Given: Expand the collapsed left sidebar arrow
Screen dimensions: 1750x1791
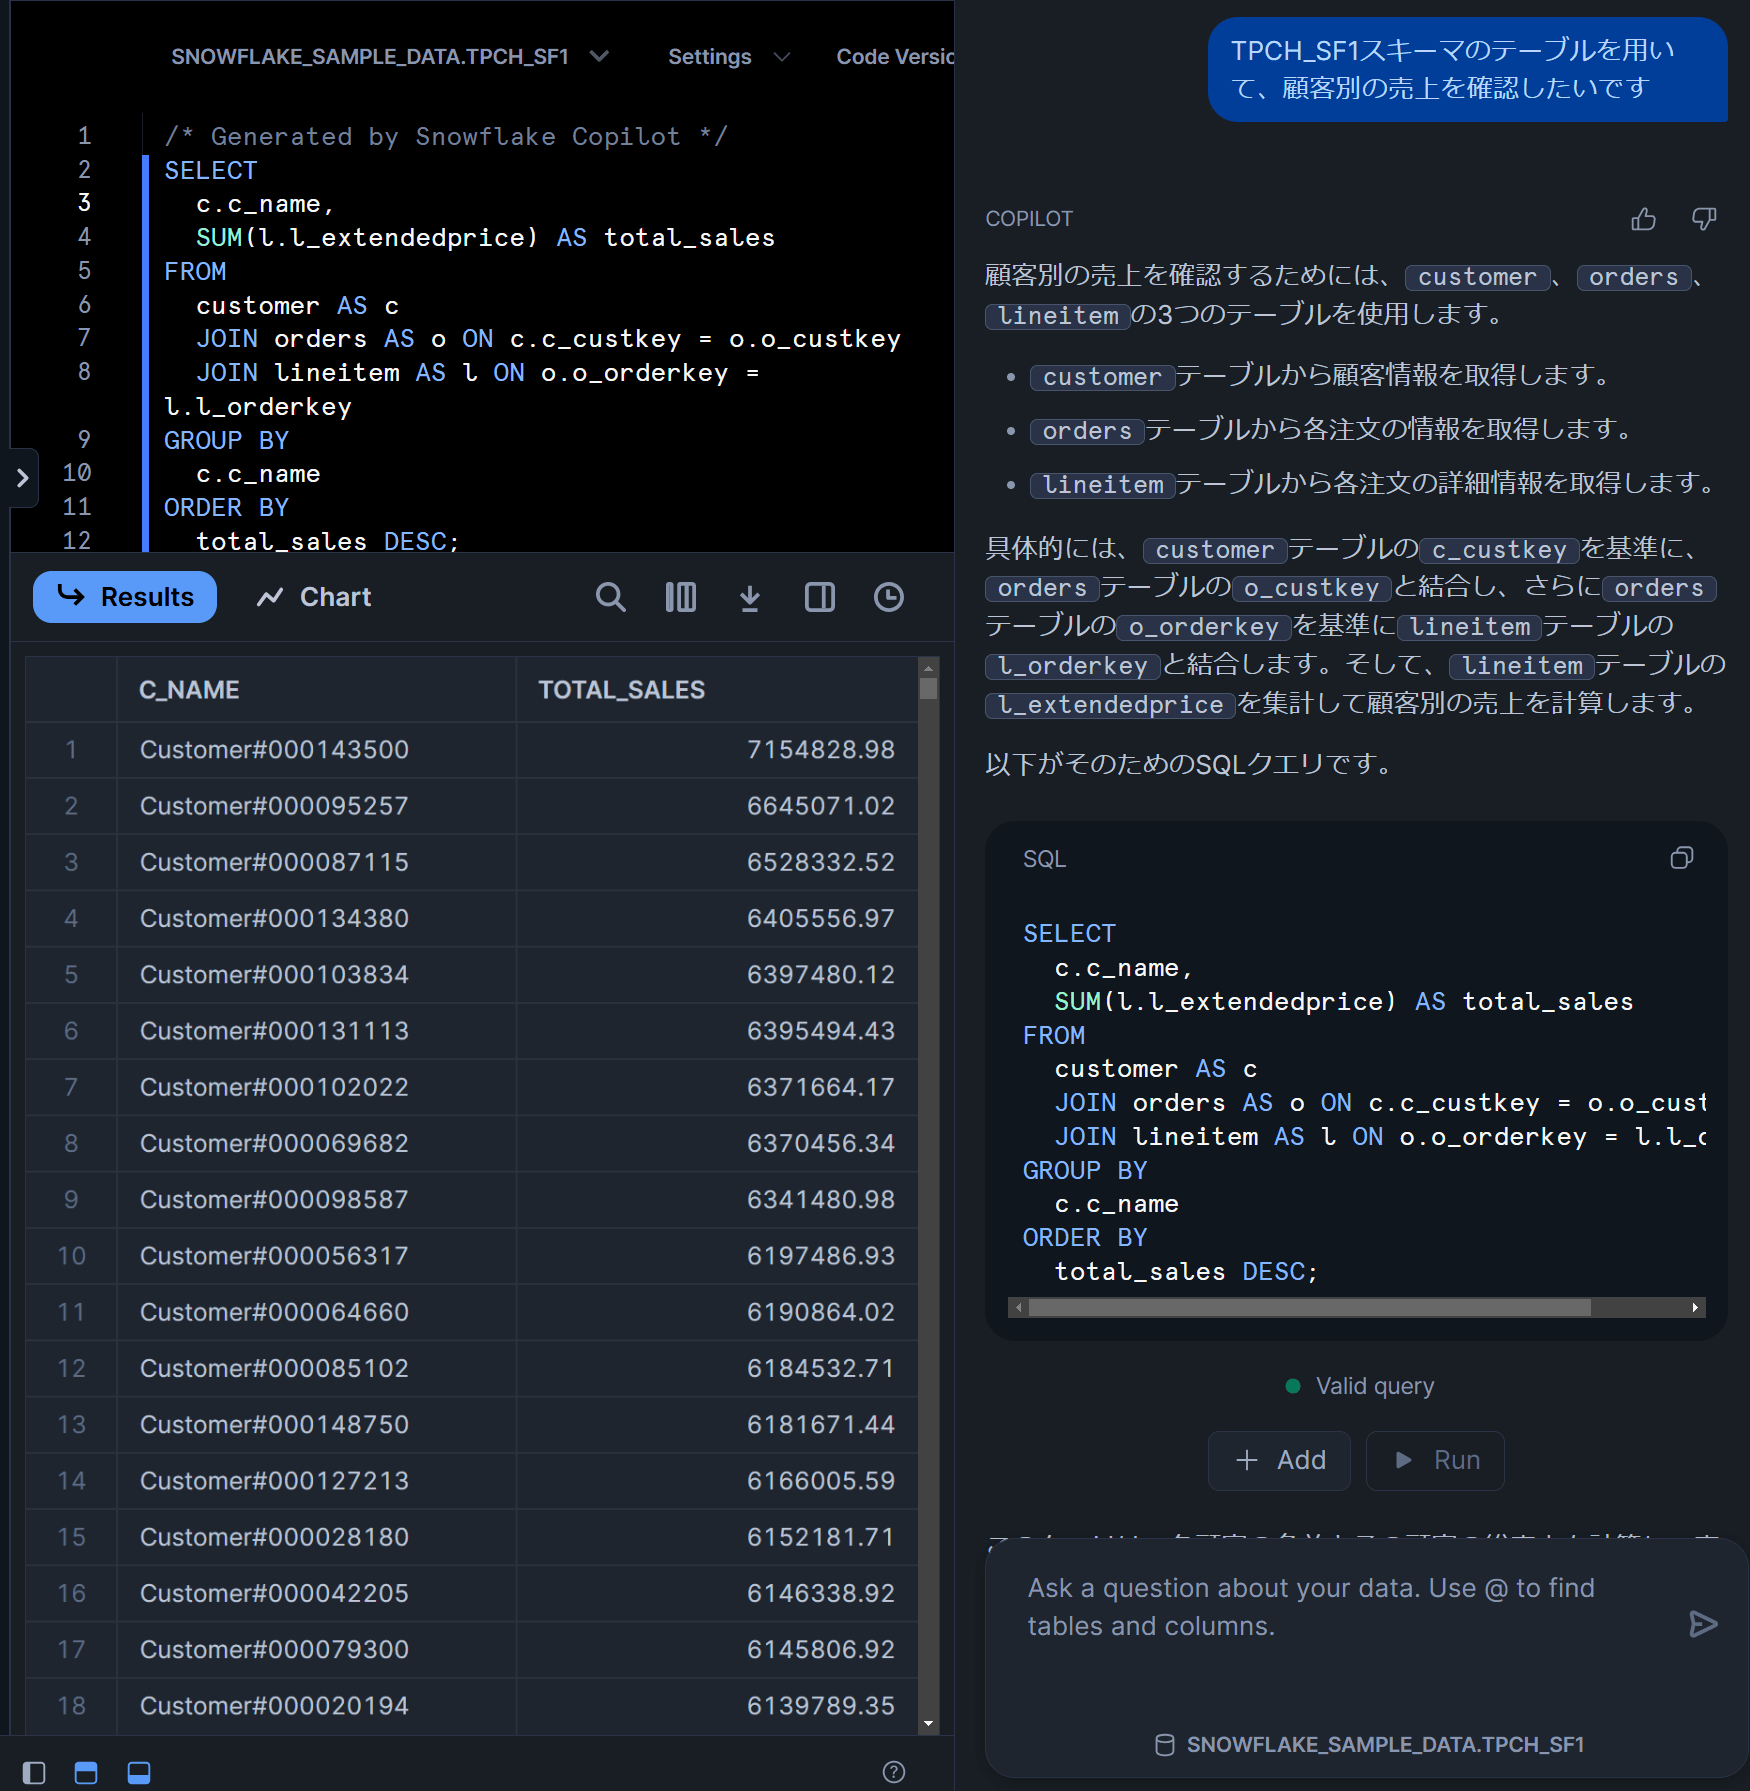Looking at the screenshot, I should pyautogui.click(x=23, y=478).
